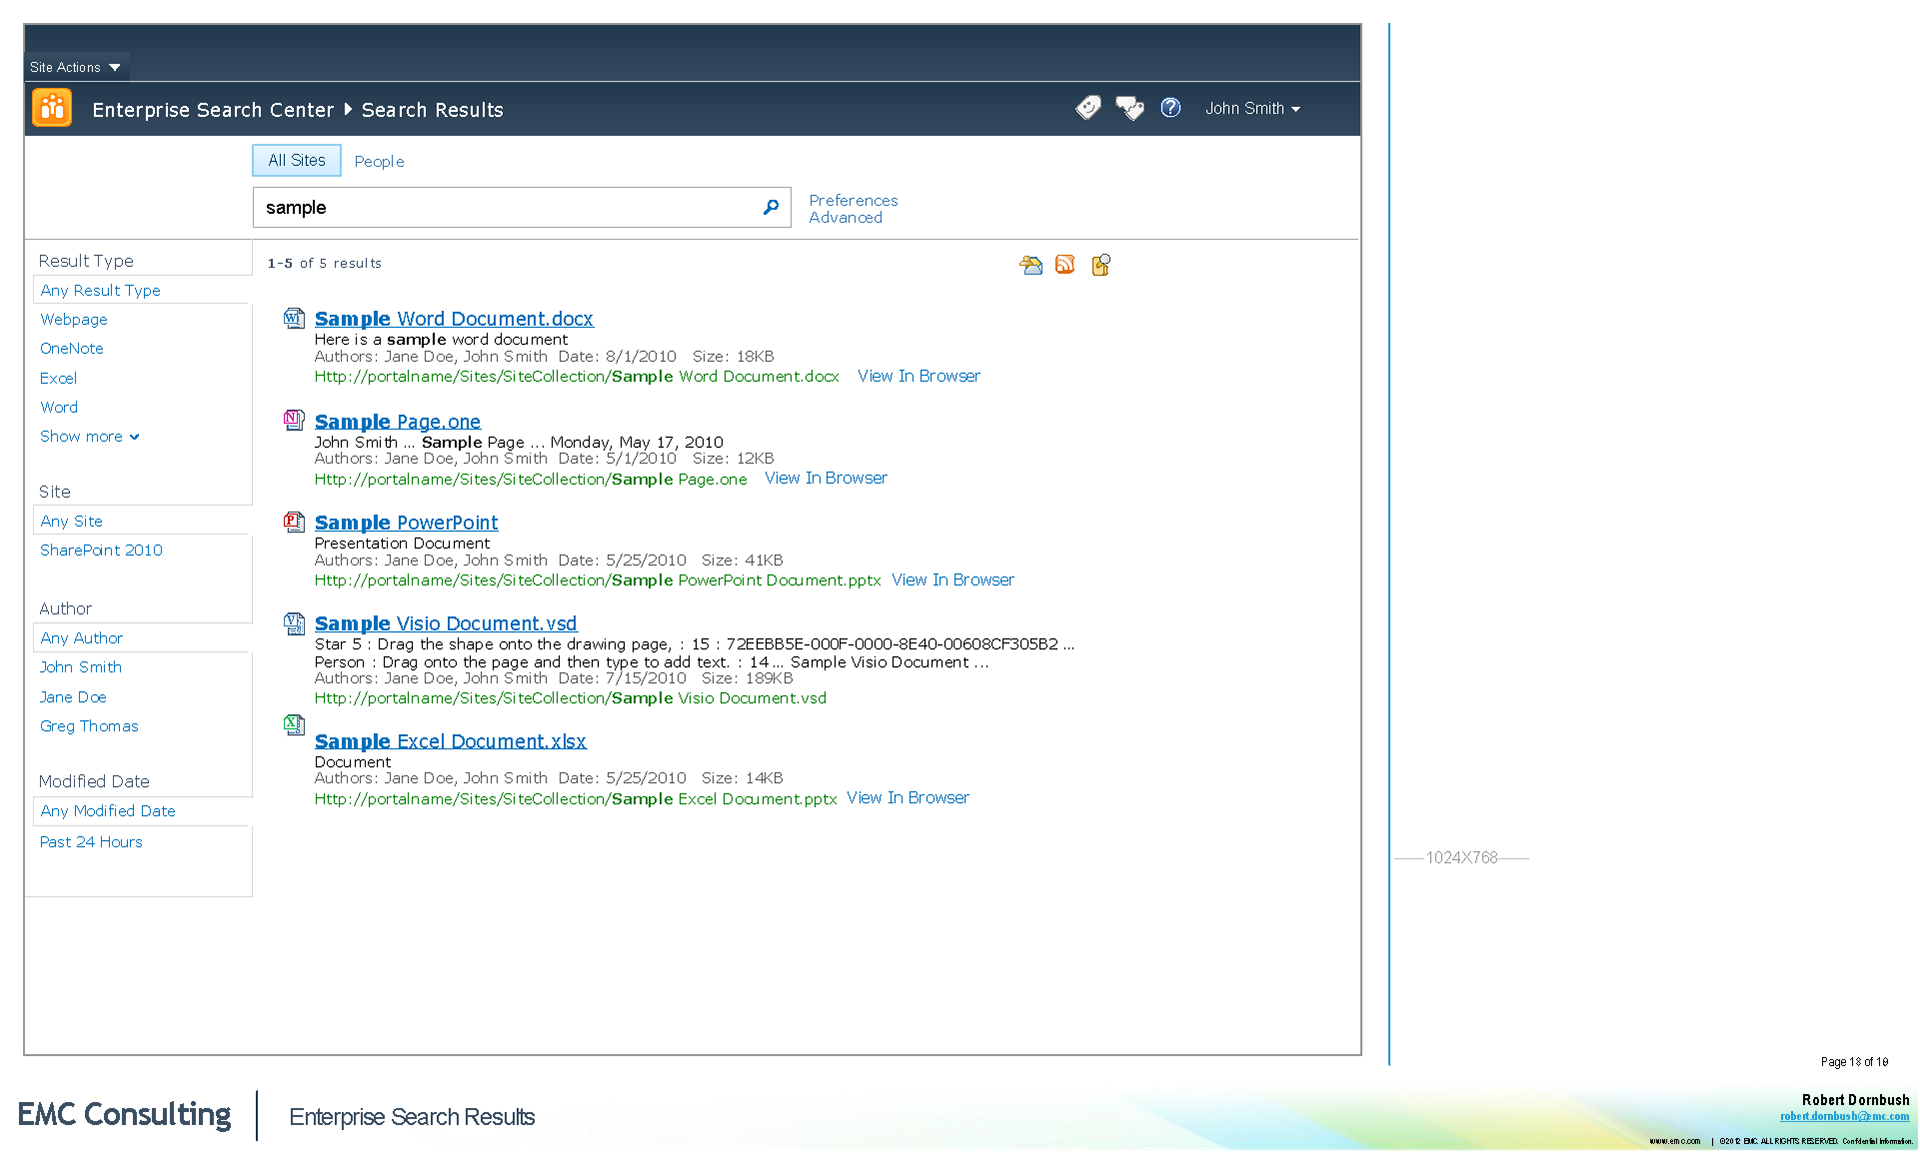Click the search magnifier icon
This screenshot has width=1920, height=1152.
[770, 207]
